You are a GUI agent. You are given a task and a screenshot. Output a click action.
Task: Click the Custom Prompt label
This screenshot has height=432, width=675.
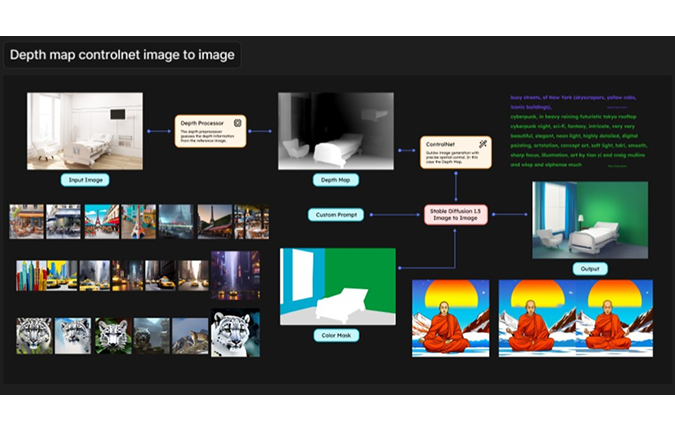click(x=336, y=215)
